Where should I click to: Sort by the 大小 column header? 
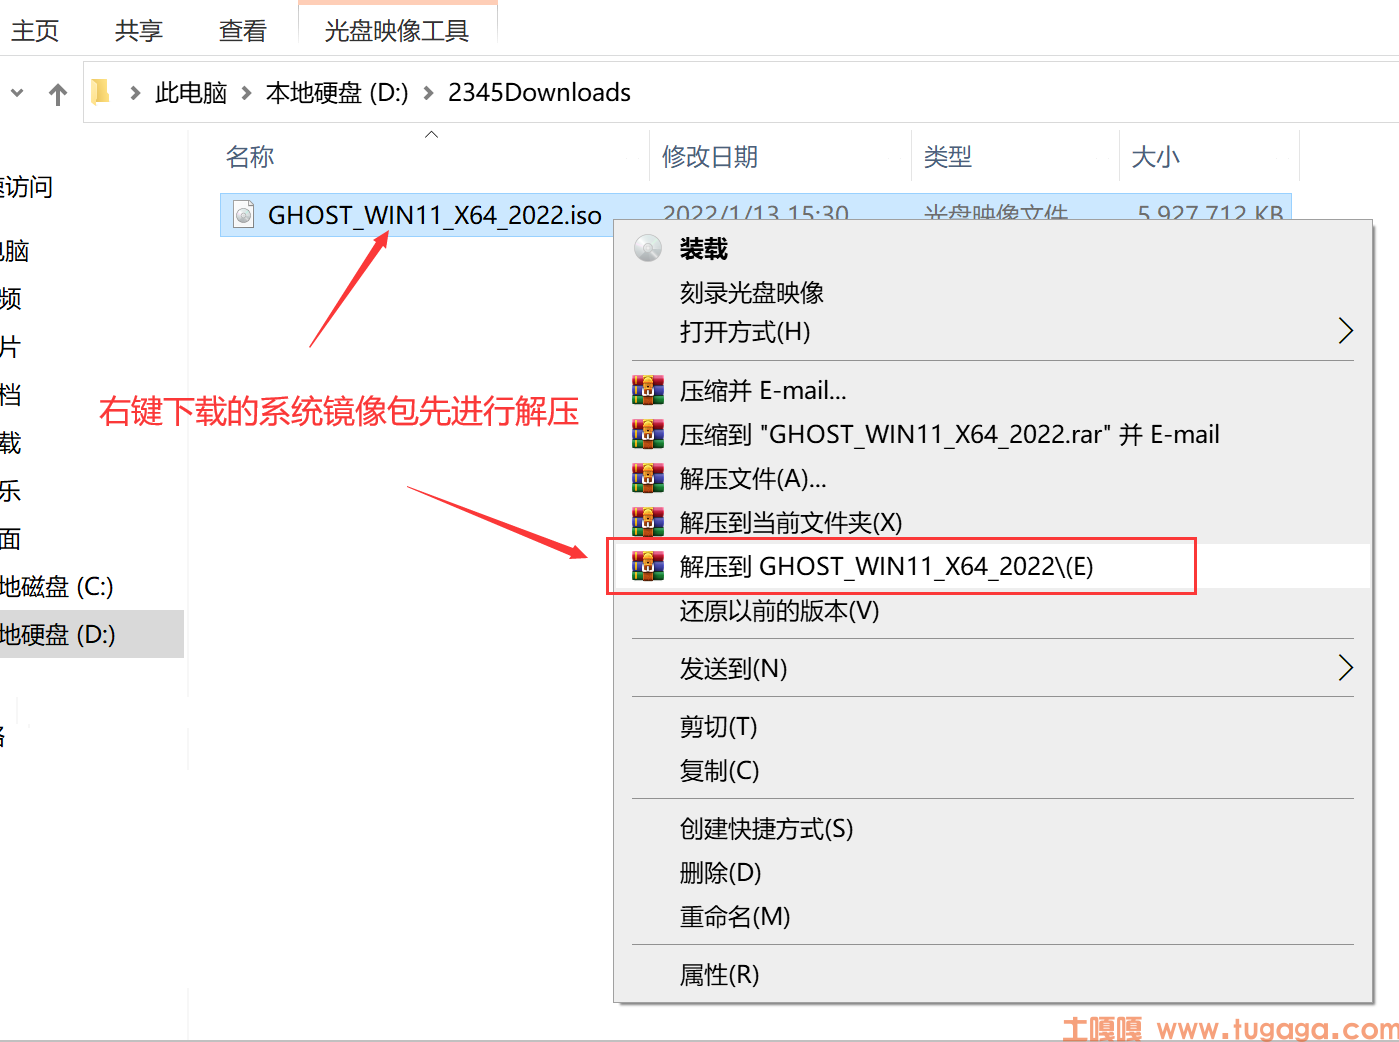coord(1155,157)
